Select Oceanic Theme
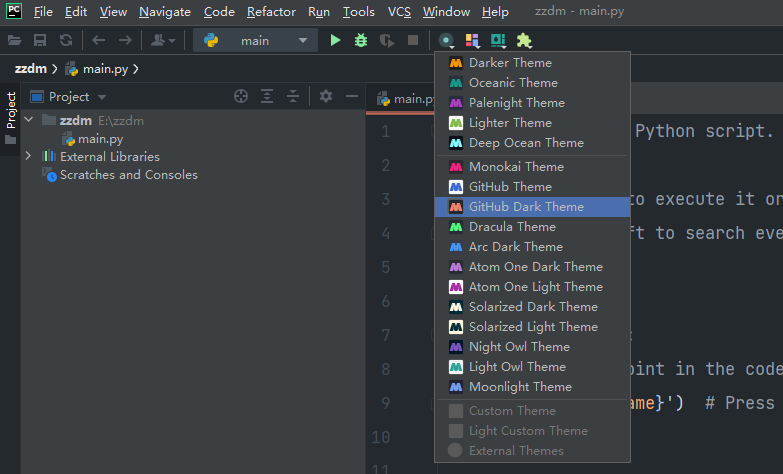Viewport: 783px width, 474px height. (532, 83)
